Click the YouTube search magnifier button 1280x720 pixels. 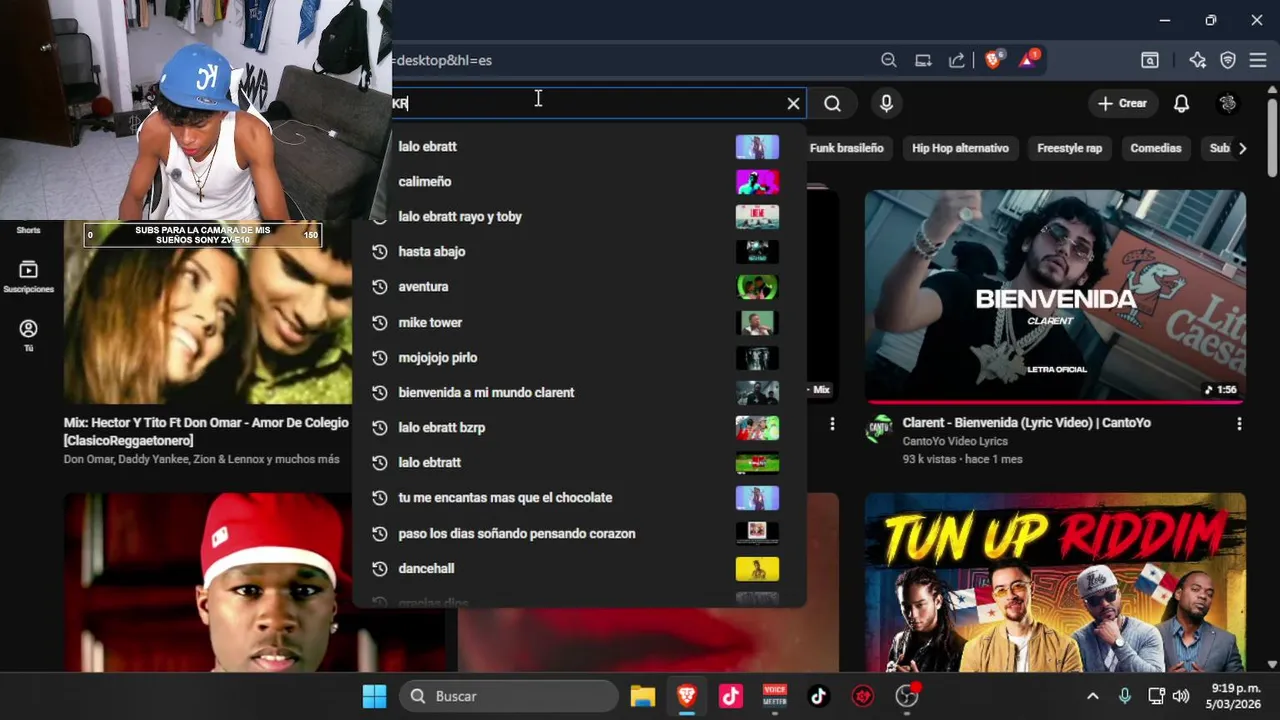click(x=832, y=103)
